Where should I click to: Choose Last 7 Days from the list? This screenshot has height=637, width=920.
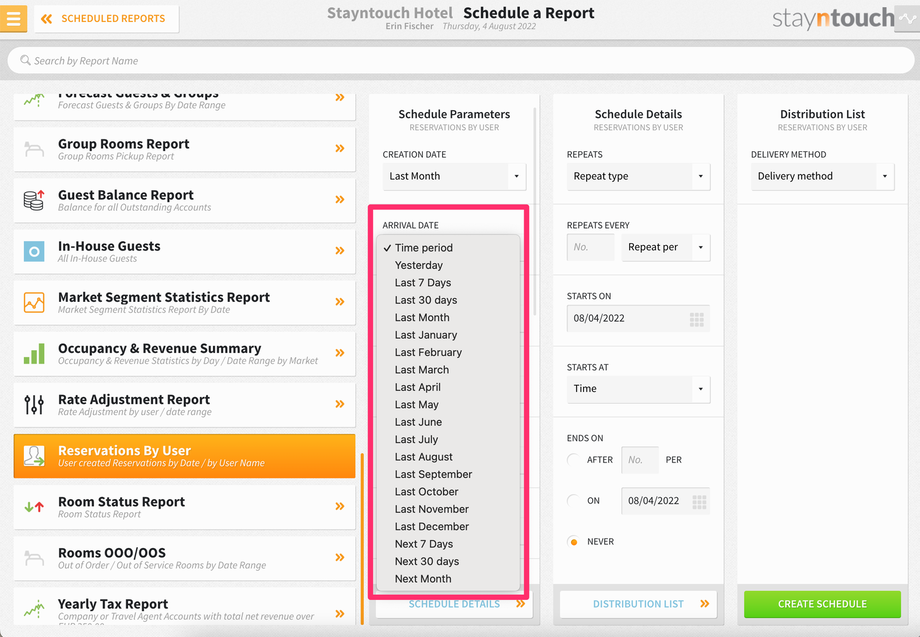(x=448, y=283)
